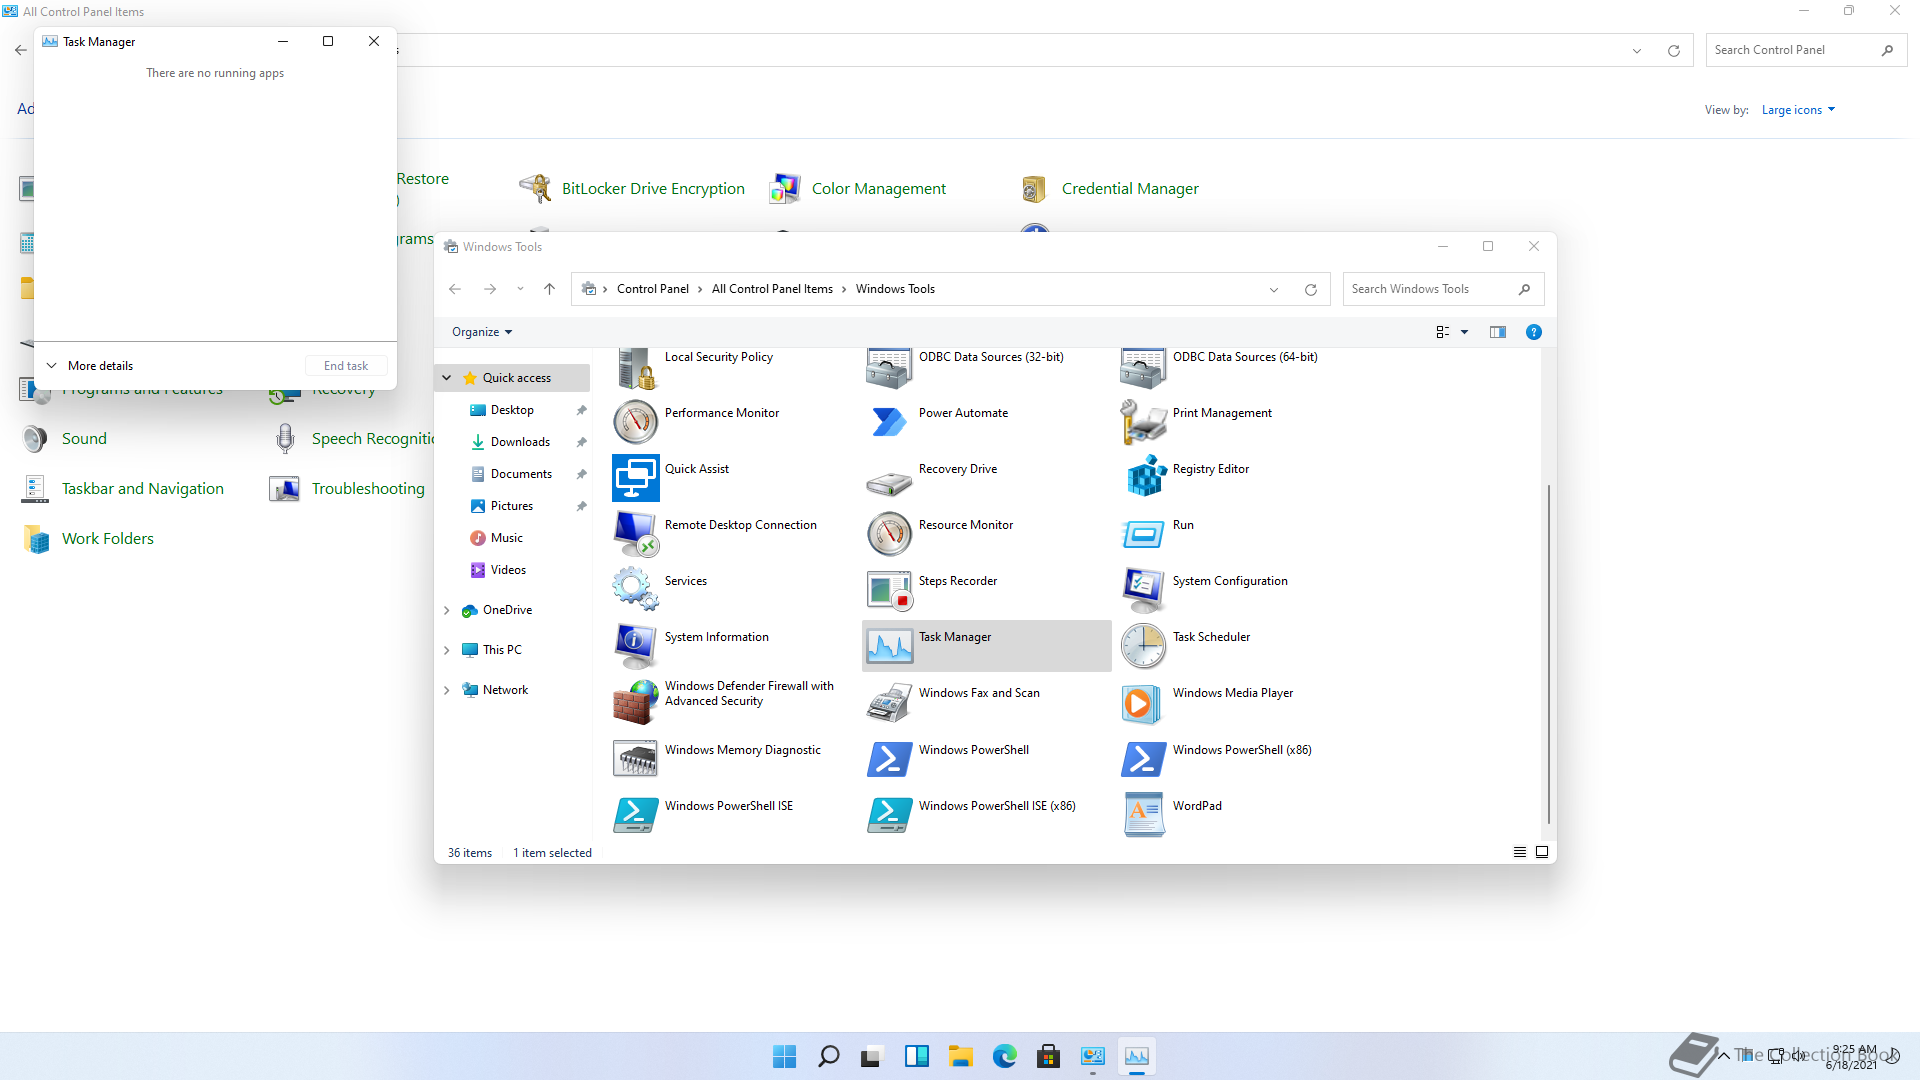The height and width of the screenshot is (1080, 1920).
Task: Open the Windows PowerShell icon
Action: (890, 759)
